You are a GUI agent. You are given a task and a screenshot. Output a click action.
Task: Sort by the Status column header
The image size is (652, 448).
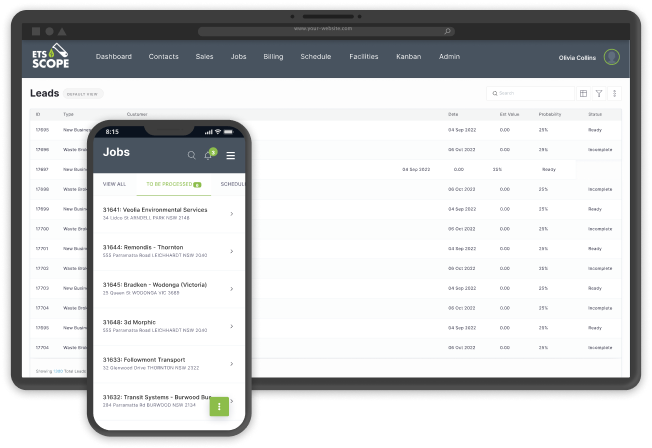(595, 114)
